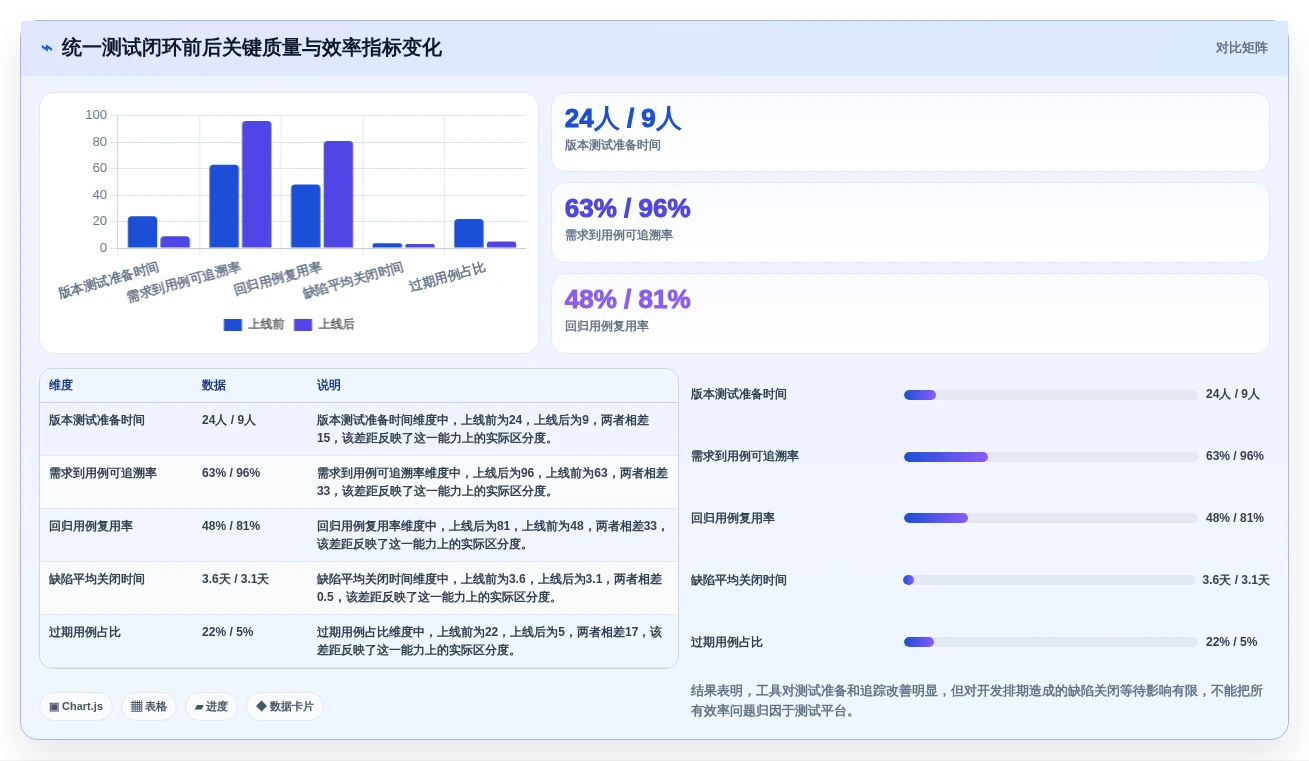Click the 48% / 81% data card

click(x=910, y=313)
